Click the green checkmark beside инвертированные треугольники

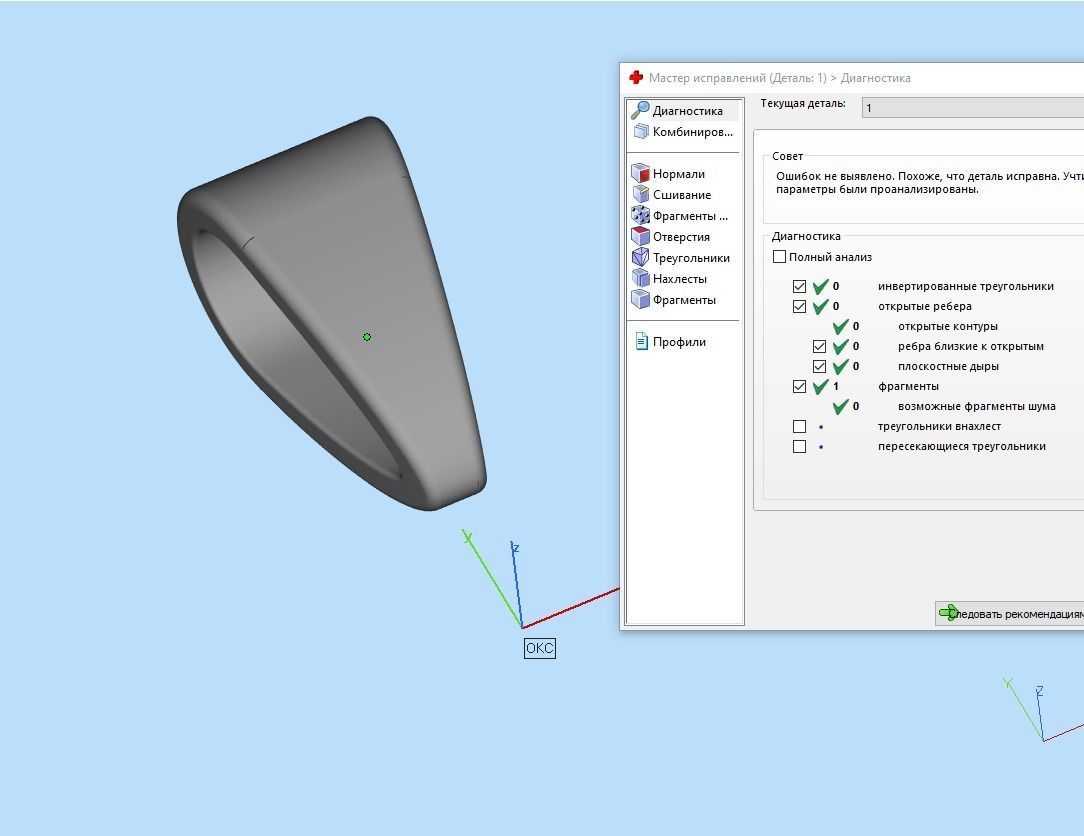tap(821, 286)
